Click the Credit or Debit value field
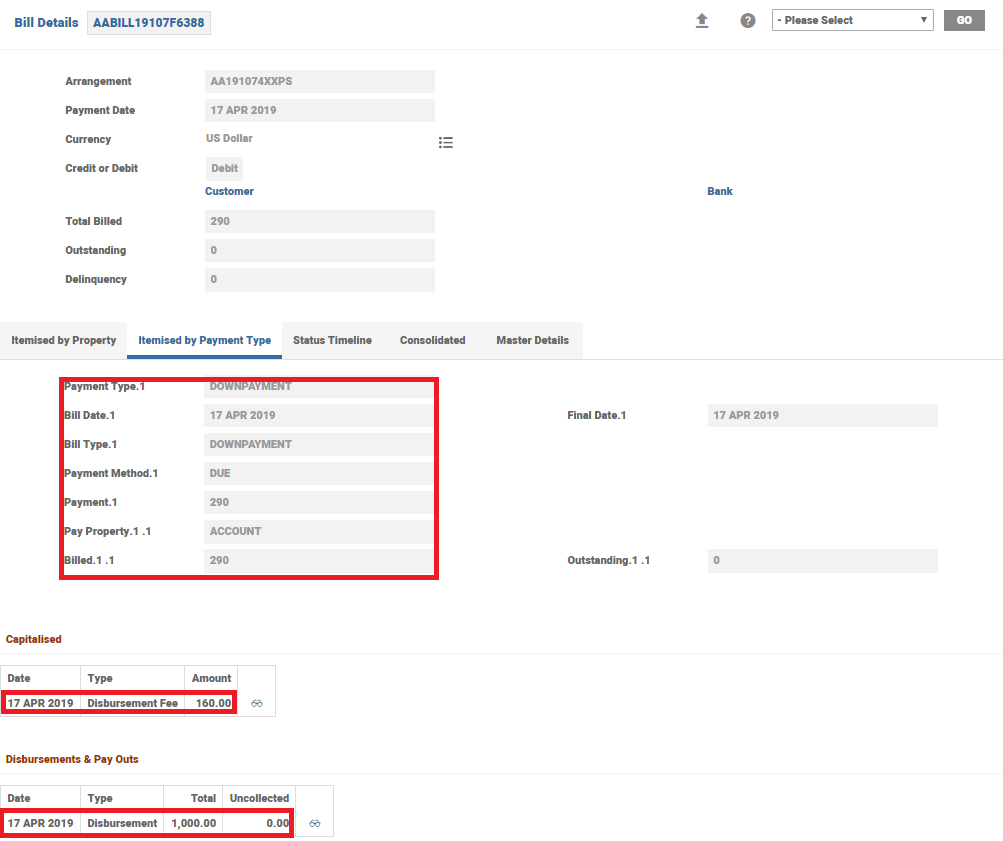The height and width of the screenshot is (841, 1003). pos(224,169)
